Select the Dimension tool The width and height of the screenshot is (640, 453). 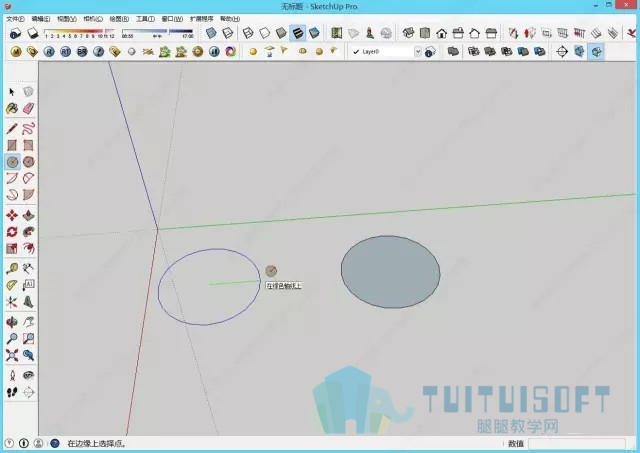(28, 269)
